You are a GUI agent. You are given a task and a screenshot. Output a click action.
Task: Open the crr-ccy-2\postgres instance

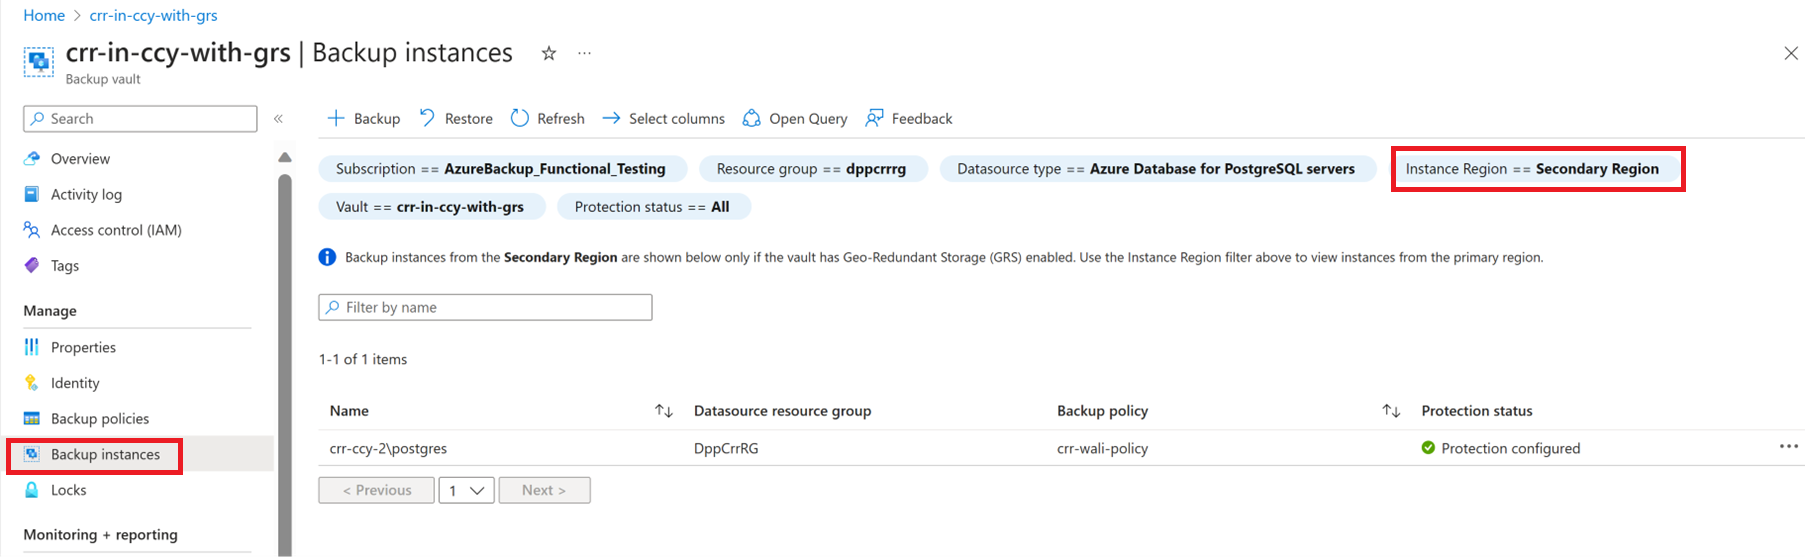click(x=388, y=448)
